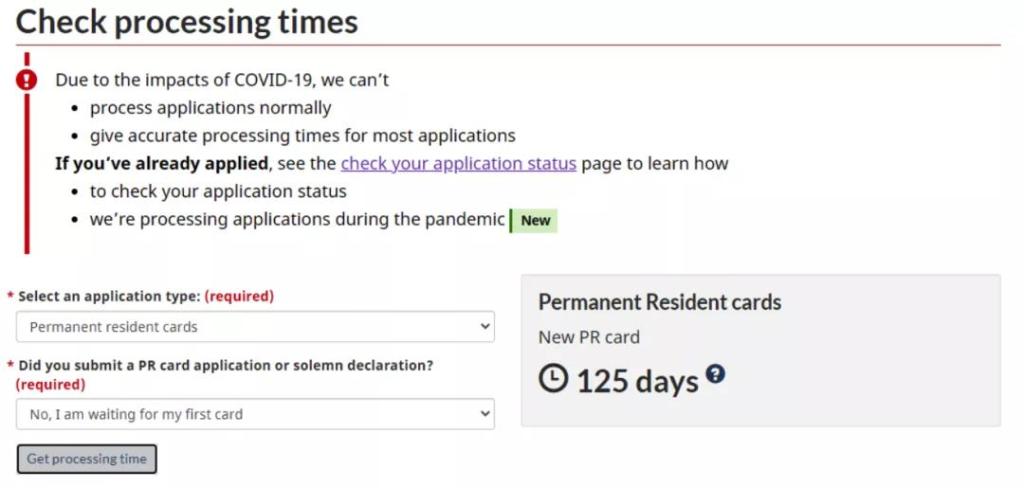Click the 'processing applications during the pandemic' bullet
This screenshot has width=1024, height=488.
coord(297,219)
